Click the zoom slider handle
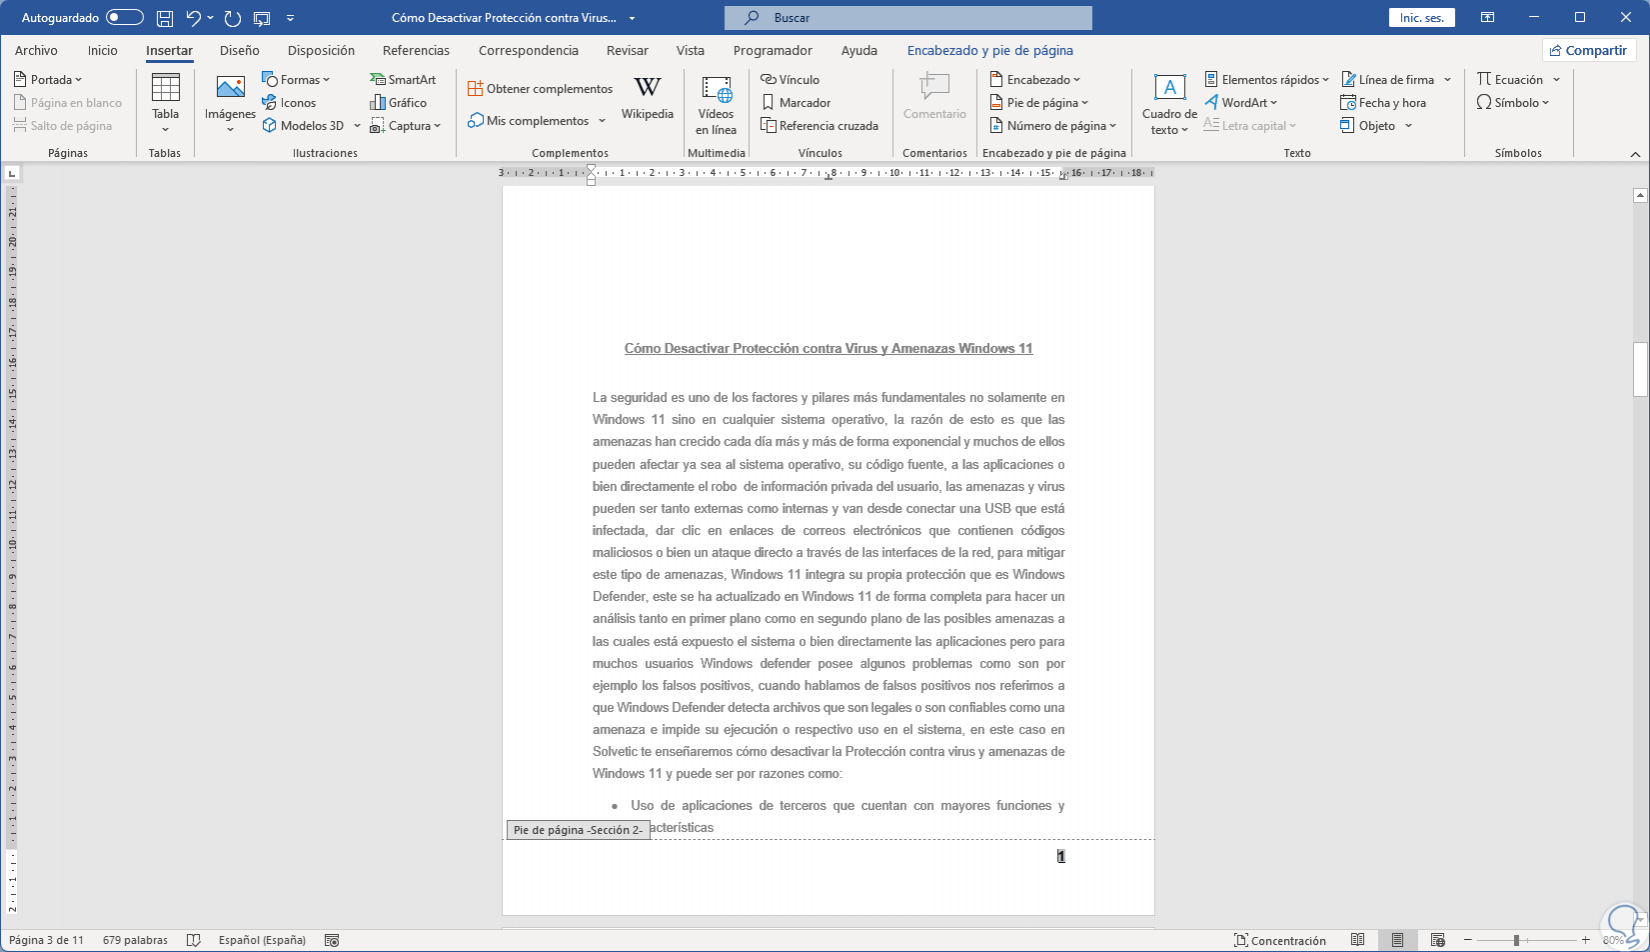The image size is (1650, 952). coord(1516,940)
